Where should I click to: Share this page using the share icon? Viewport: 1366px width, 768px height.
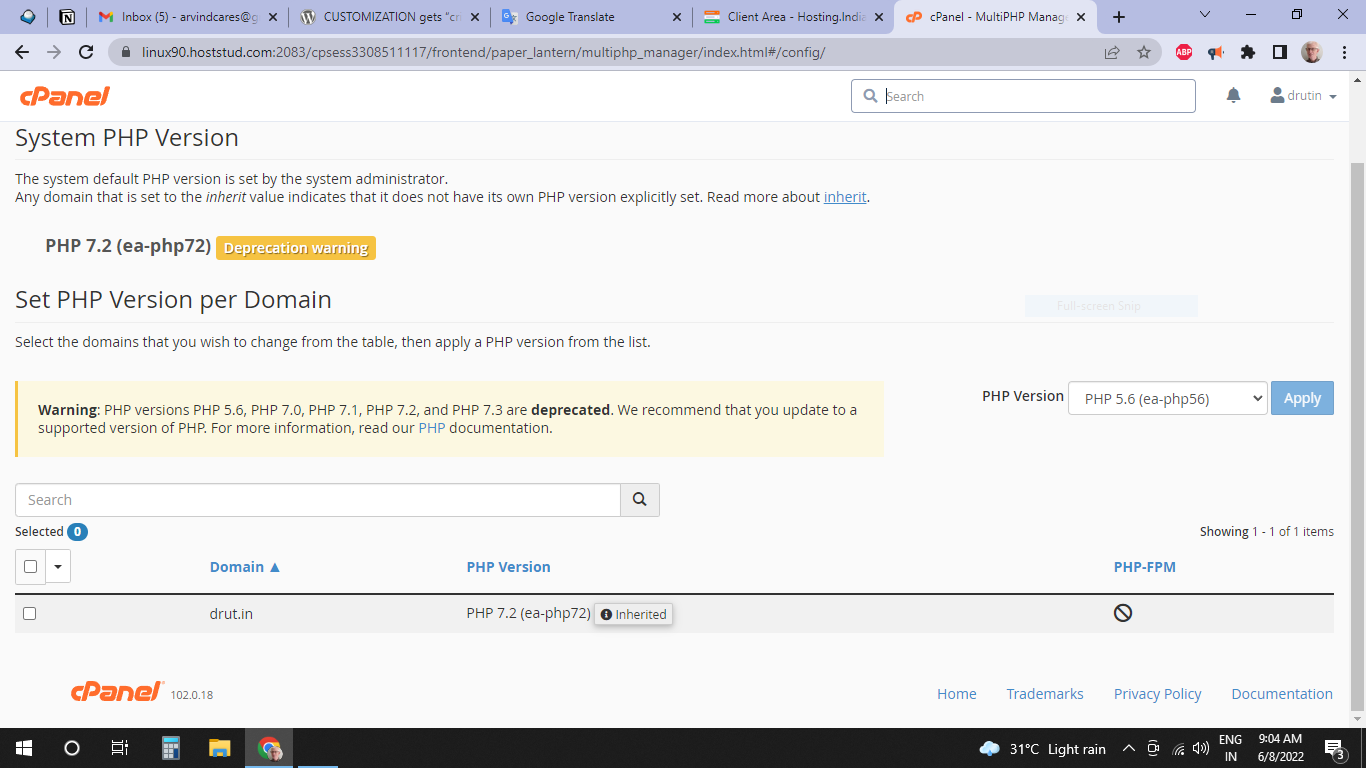[1112, 52]
